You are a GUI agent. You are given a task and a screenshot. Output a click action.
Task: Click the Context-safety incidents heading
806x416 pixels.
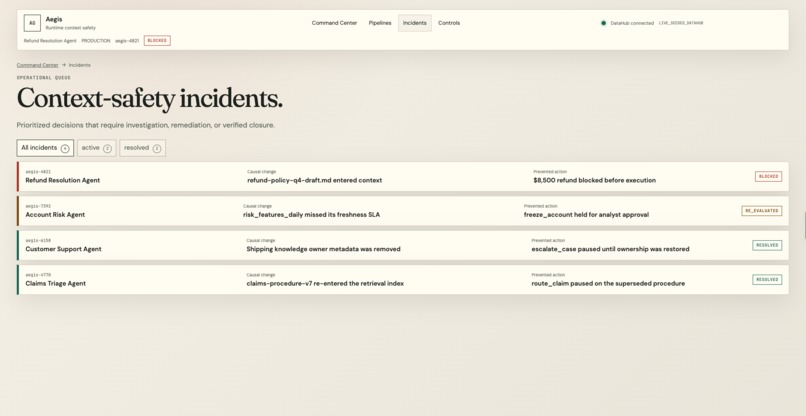point(150,99)
